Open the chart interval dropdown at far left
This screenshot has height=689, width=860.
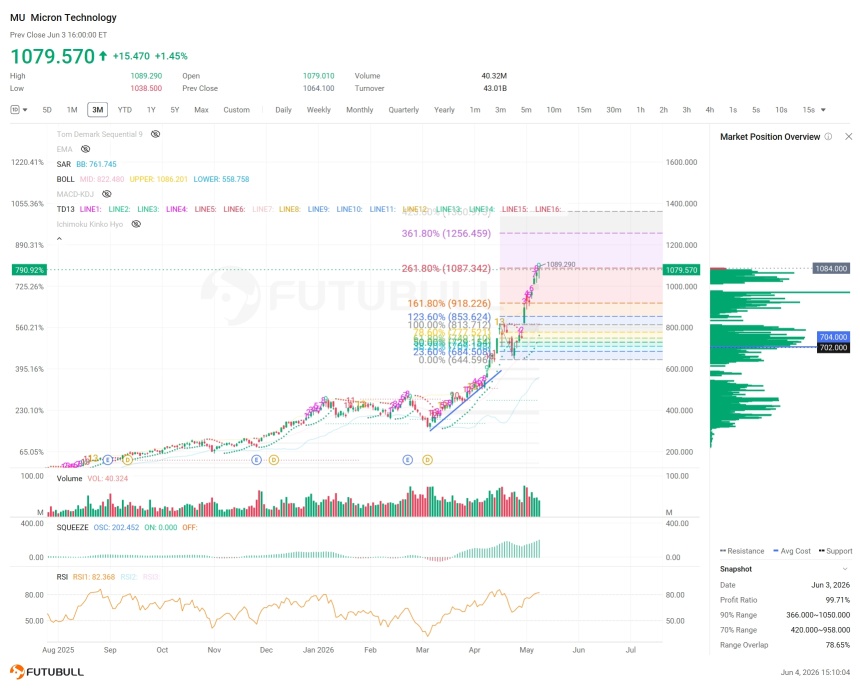[19, 110]
